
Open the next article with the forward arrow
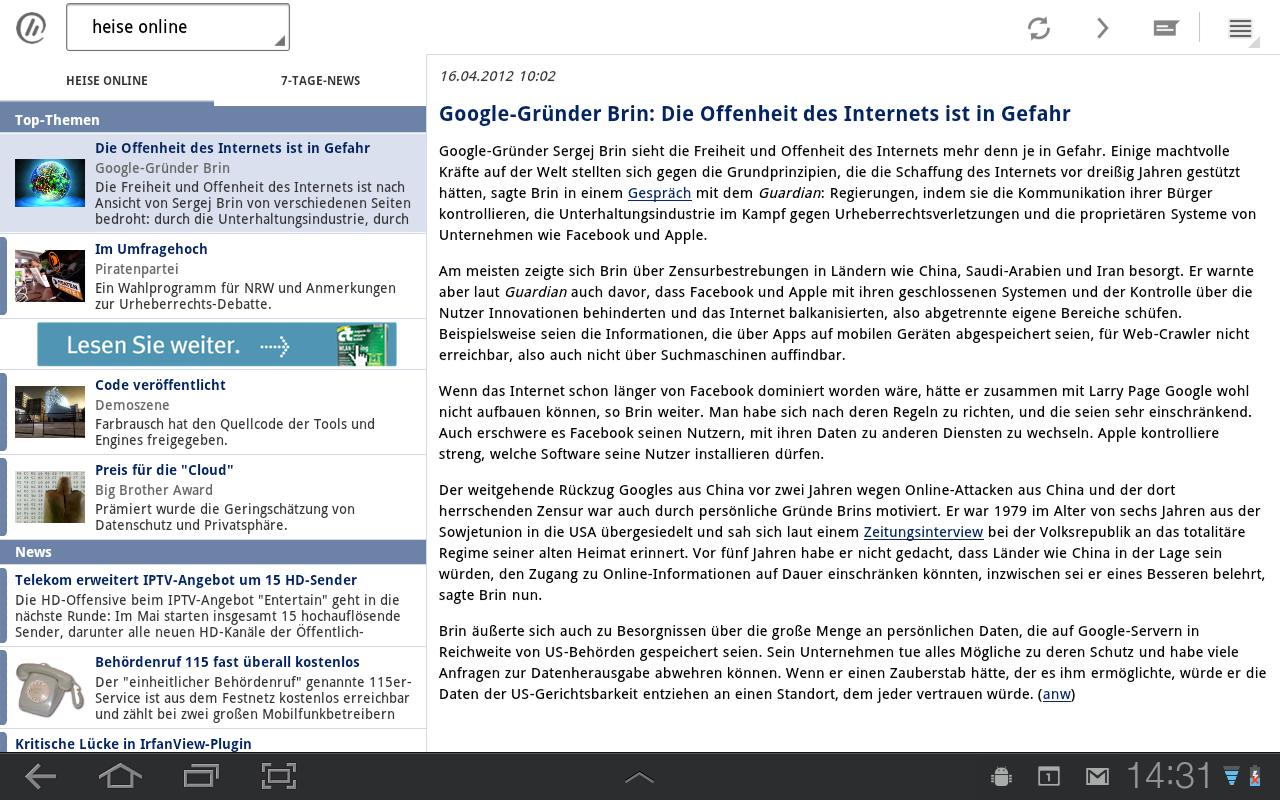tap(1102, 28)
